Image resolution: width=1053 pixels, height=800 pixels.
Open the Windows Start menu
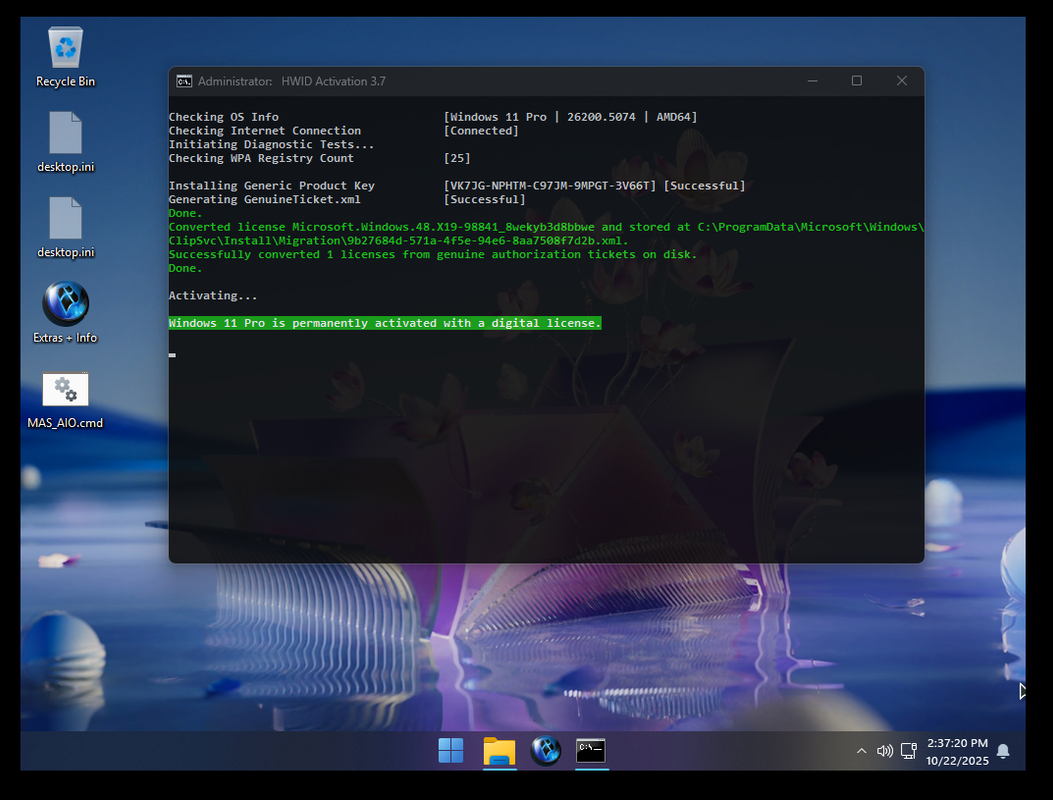coord(451,750)
